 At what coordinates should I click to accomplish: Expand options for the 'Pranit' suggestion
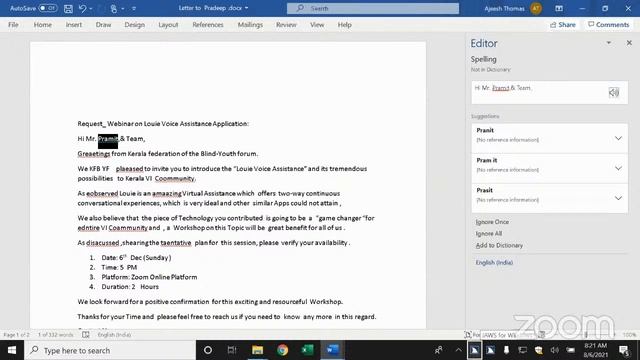click(618, 138)
